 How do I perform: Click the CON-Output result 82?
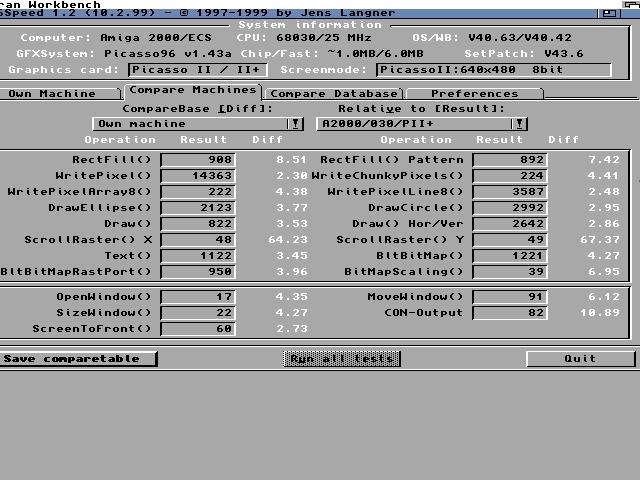(510, 313)
